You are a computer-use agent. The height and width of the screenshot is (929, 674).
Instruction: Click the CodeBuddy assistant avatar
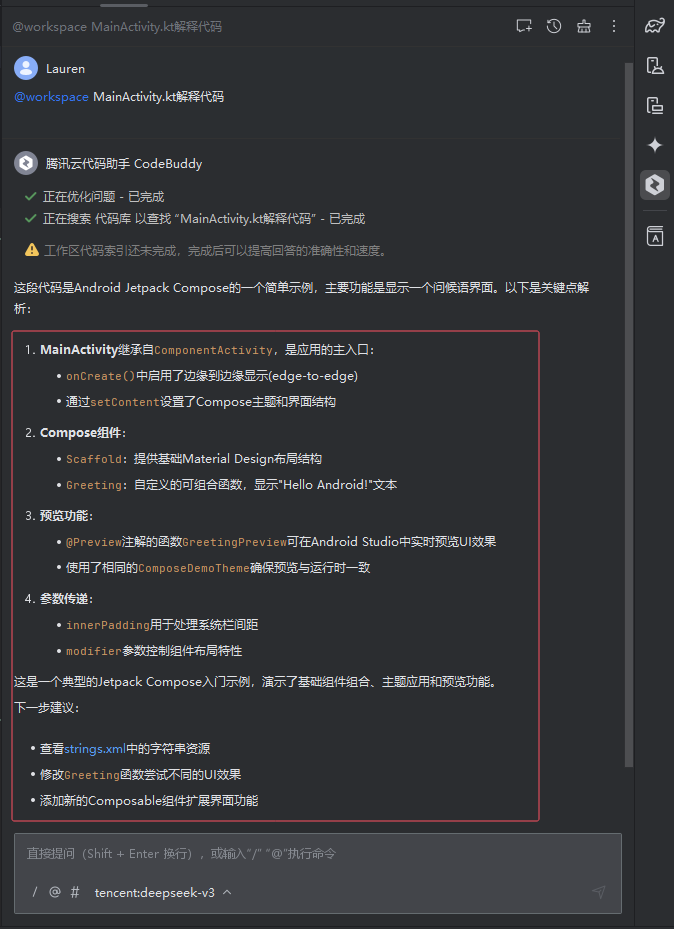26,163
